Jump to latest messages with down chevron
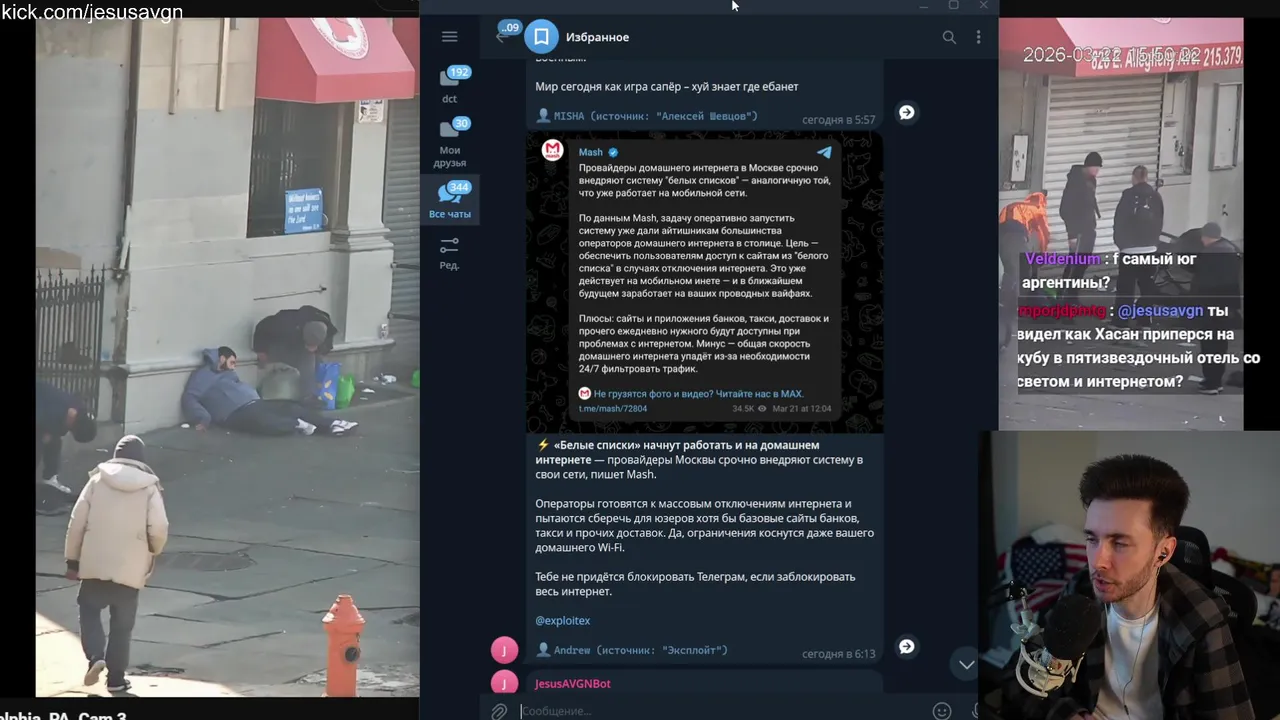The image size is (1280, 720). (966, 664)
